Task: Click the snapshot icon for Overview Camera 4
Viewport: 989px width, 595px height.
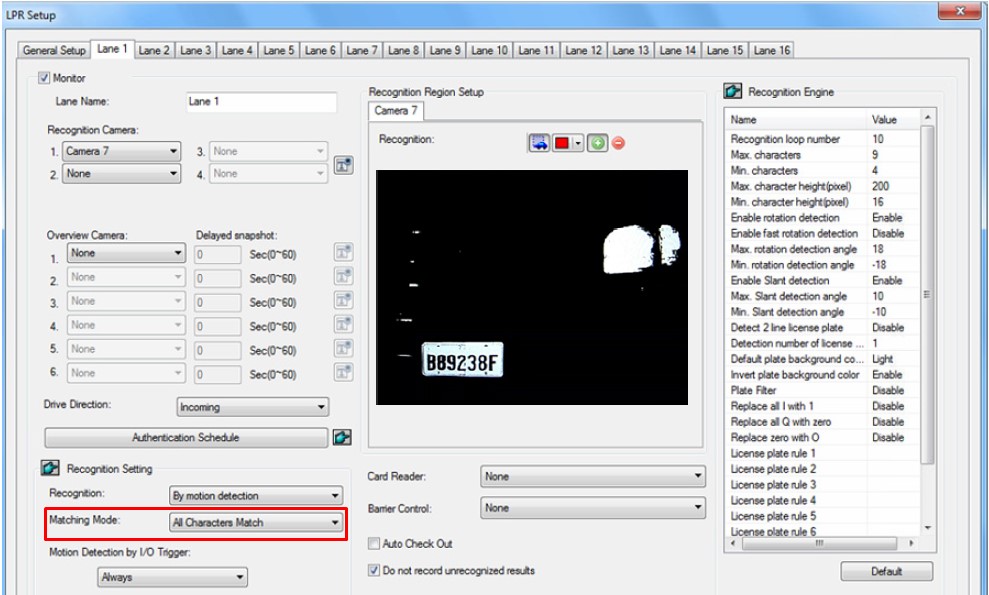Action: (x=343, y=324)
